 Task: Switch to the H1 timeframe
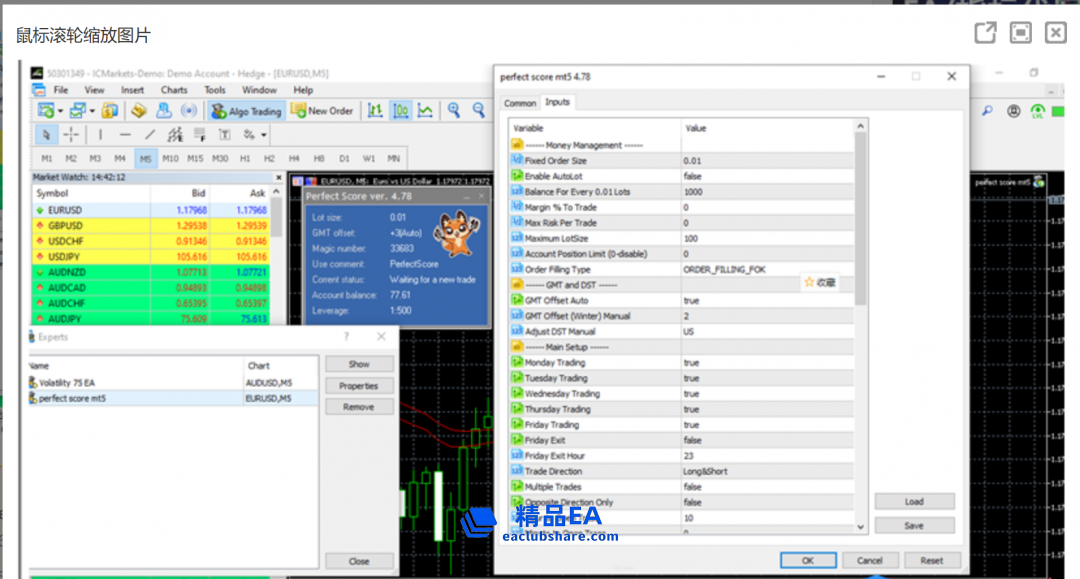pyautogui.click(x=245, y=159)
